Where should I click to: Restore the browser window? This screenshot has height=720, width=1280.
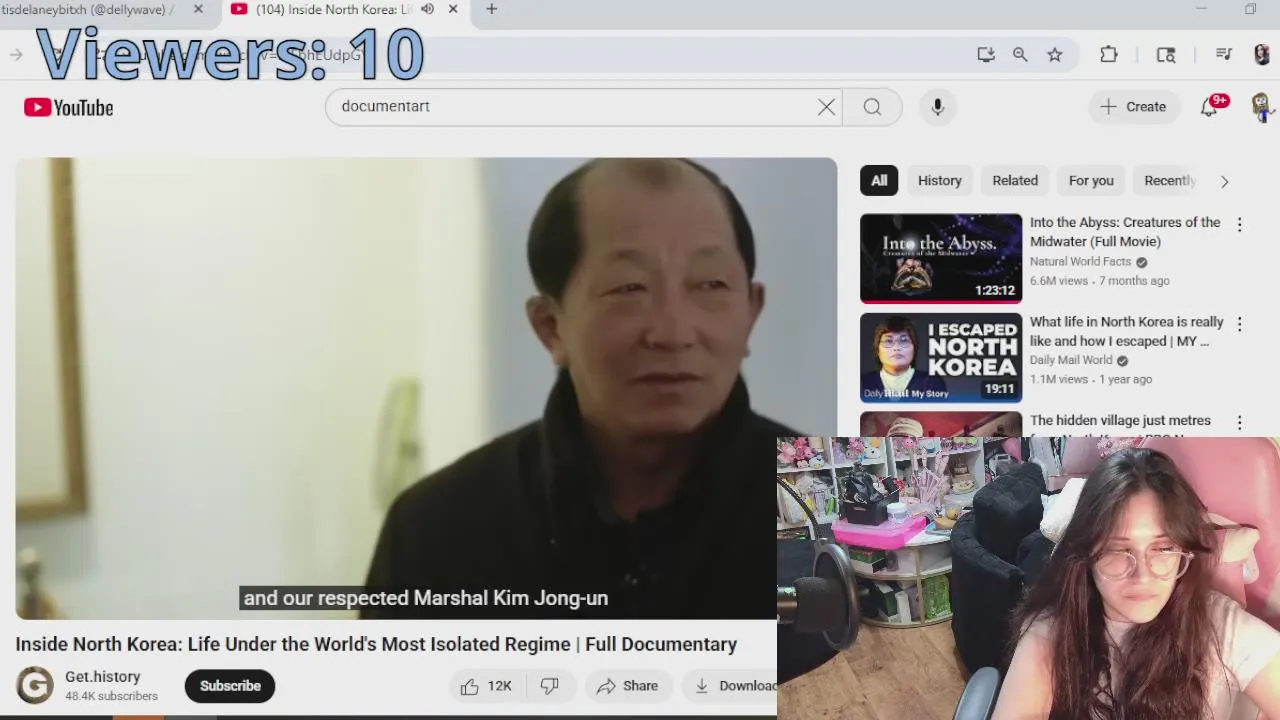click(x=1250, y=9)
